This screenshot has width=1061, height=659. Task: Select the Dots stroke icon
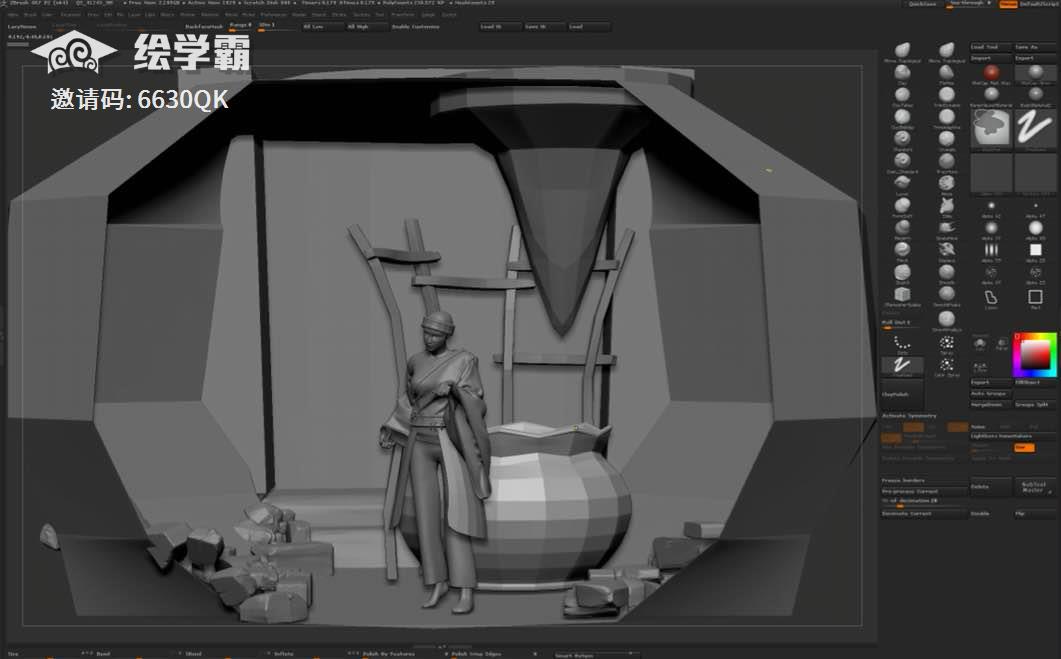(903, 344)
